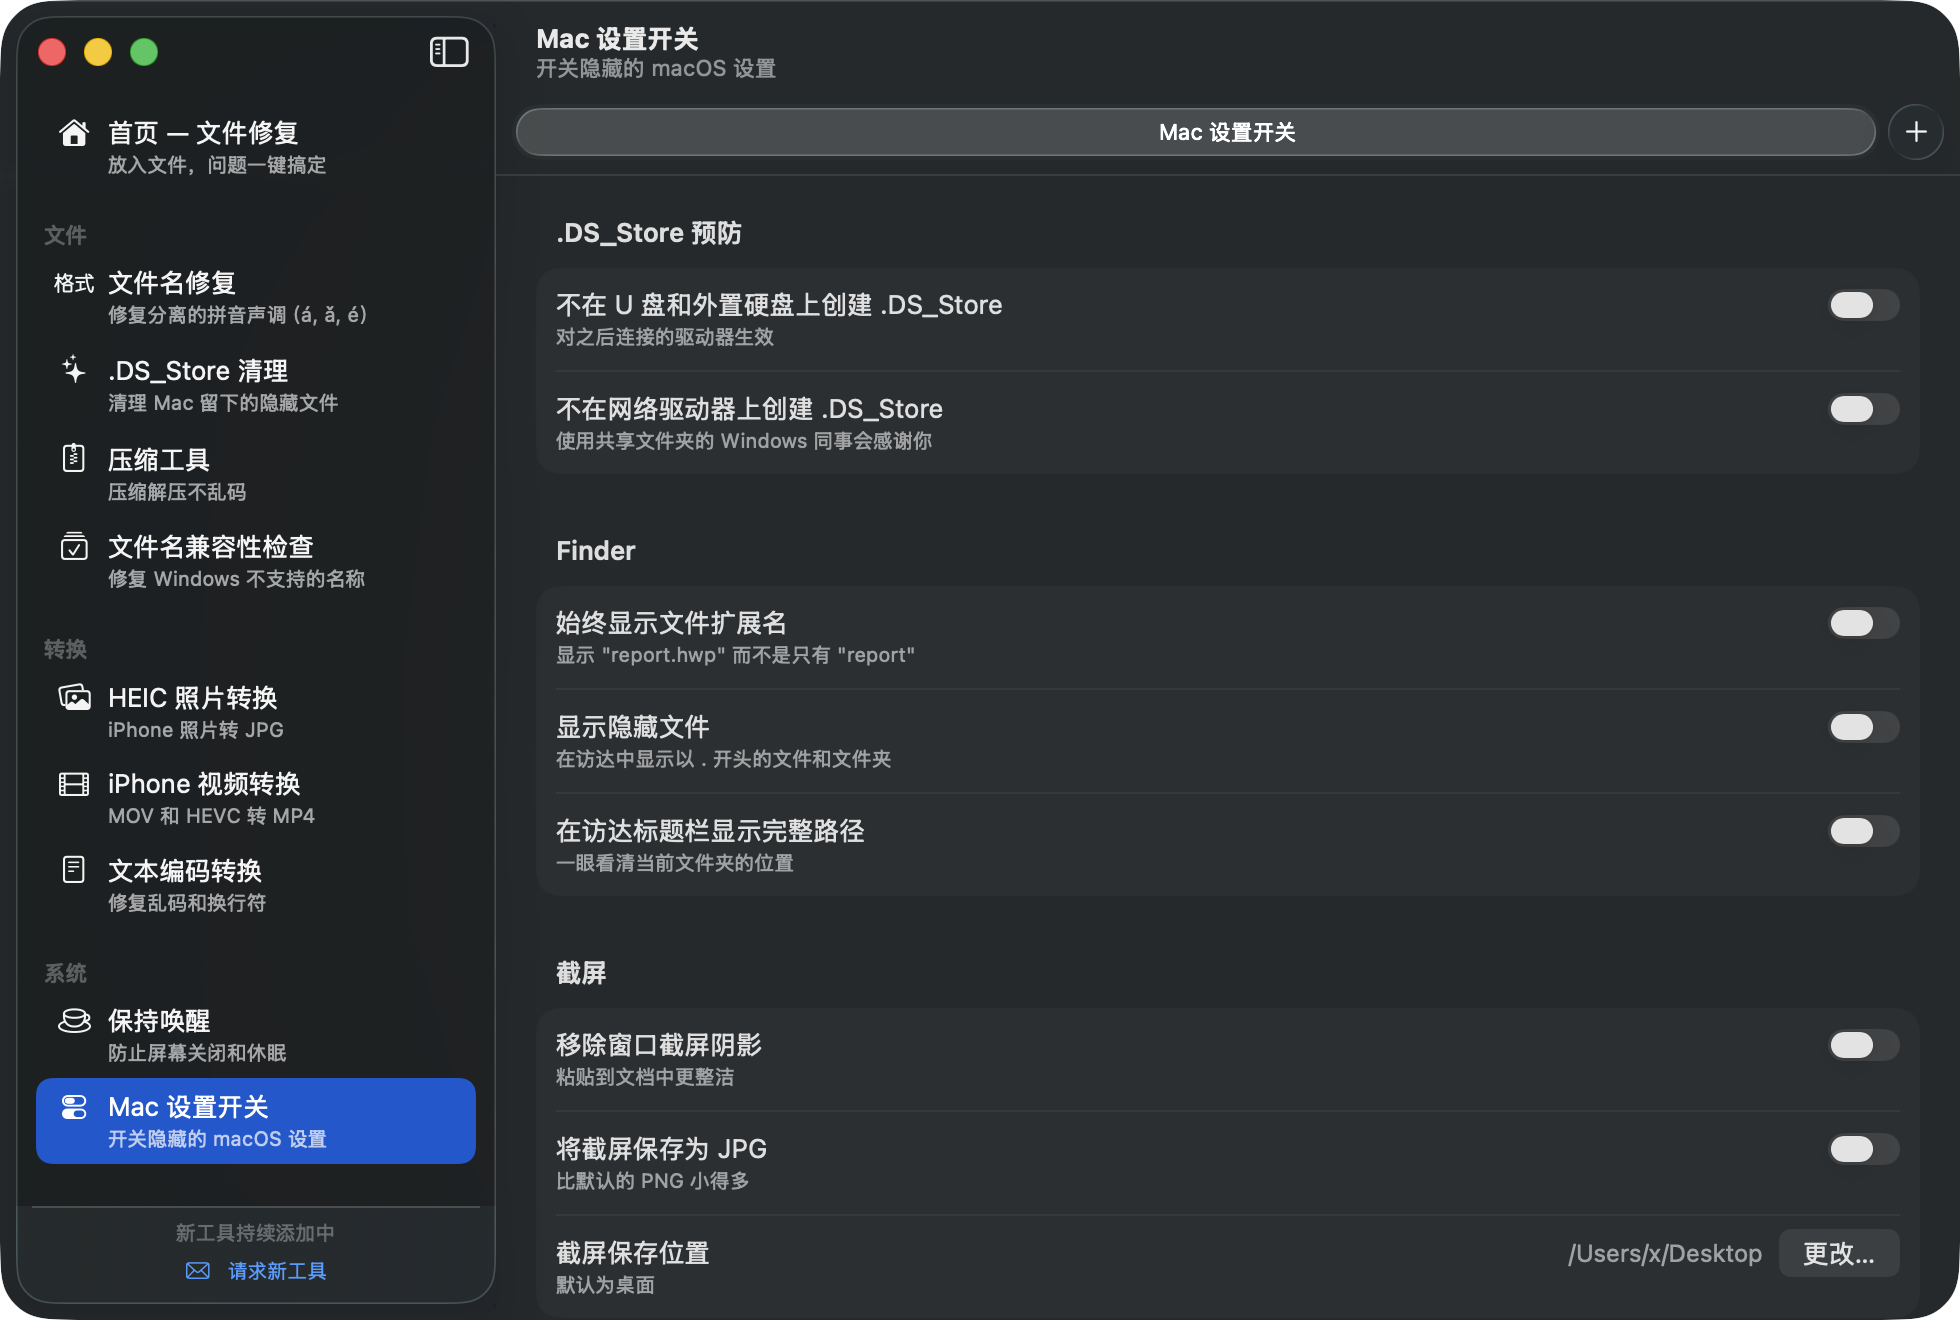Viewport: 1960px width, 1320px height.
Task: Toggle 将截屏保存为 JPG switch
Action: [x=1864, y=1149]
